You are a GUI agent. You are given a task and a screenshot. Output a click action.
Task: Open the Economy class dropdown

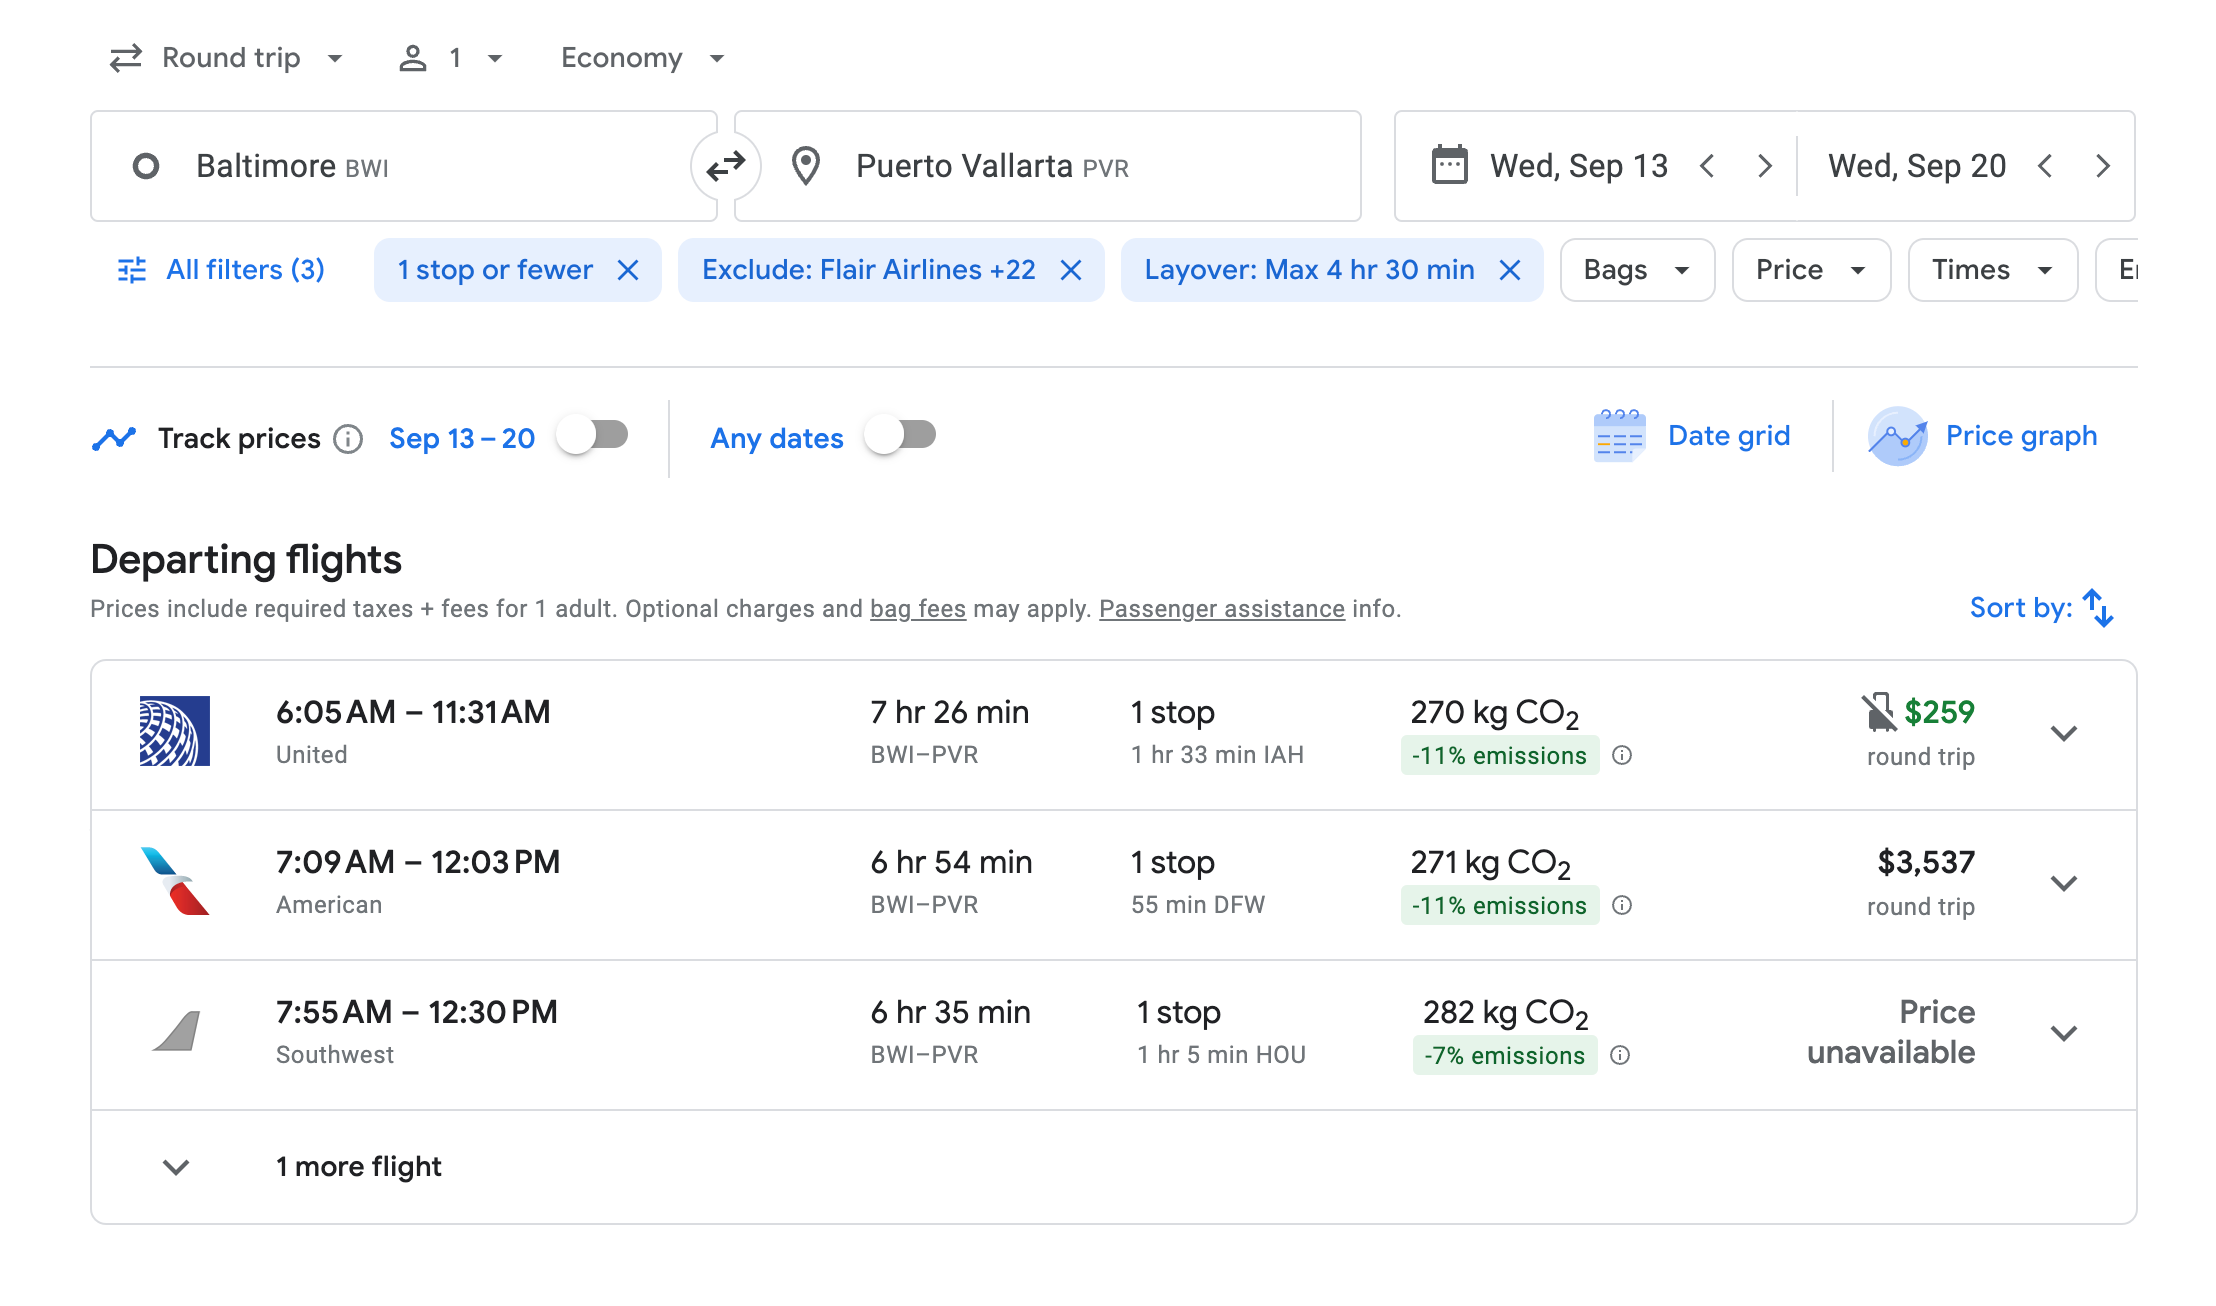coord(642,58)
